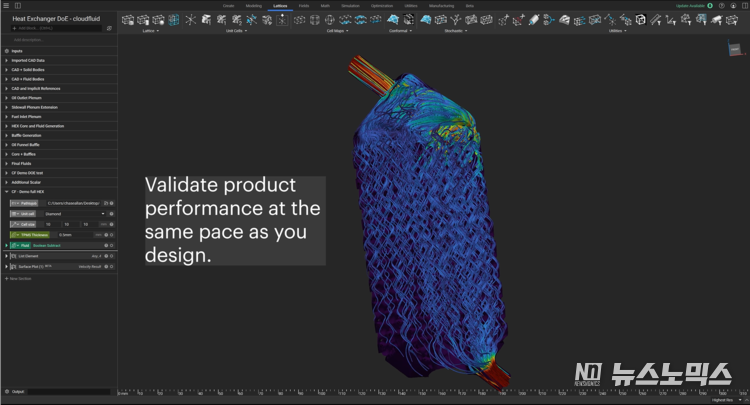
Task: Open the user account icon
Action: click(733, 6)
